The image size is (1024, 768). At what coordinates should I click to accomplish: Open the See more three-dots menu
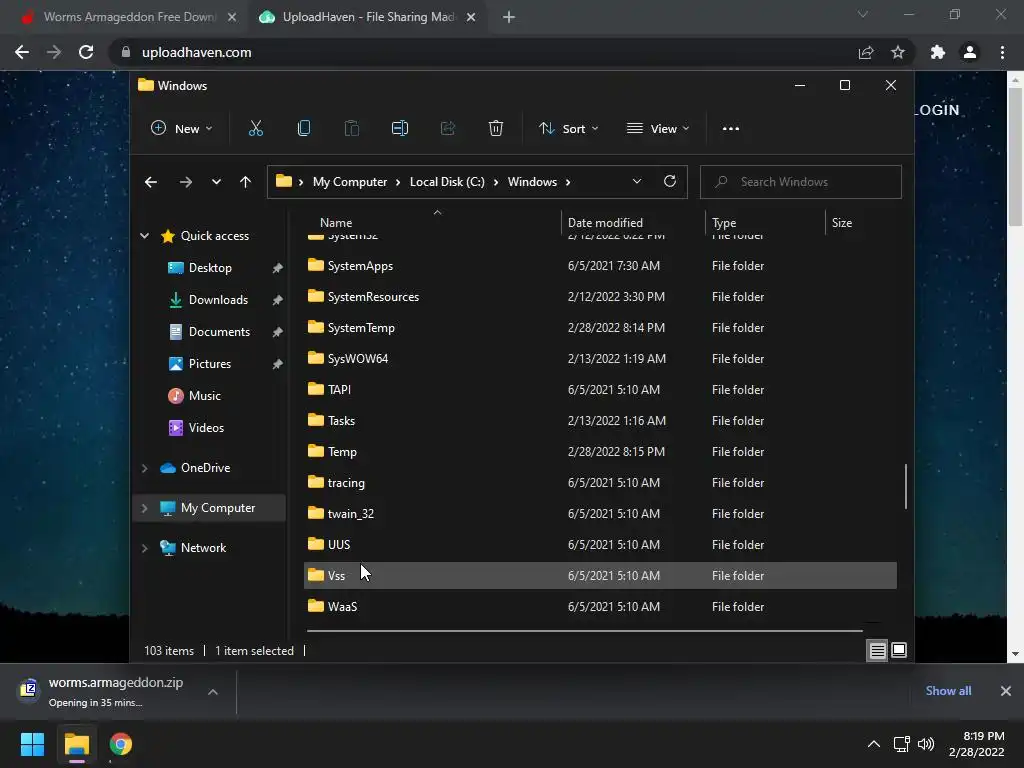[x=731, y=129]
